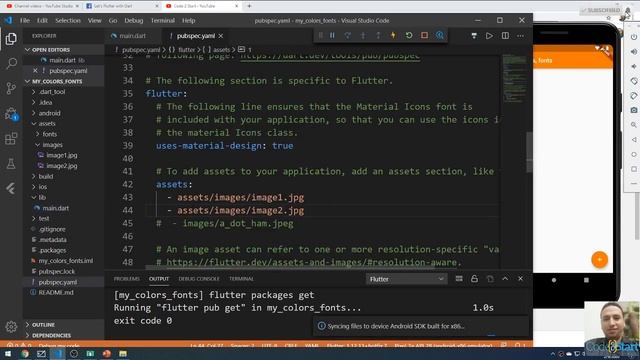Stop debugging with the red square
This screenshot has width=640, height=360.
(424, 36)
